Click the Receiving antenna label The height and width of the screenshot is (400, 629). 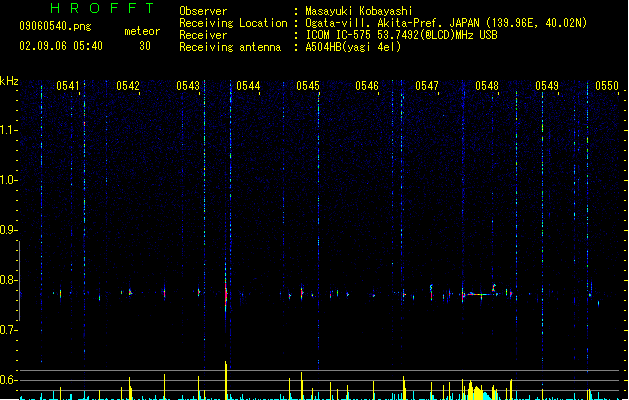(x=230, y=47)
